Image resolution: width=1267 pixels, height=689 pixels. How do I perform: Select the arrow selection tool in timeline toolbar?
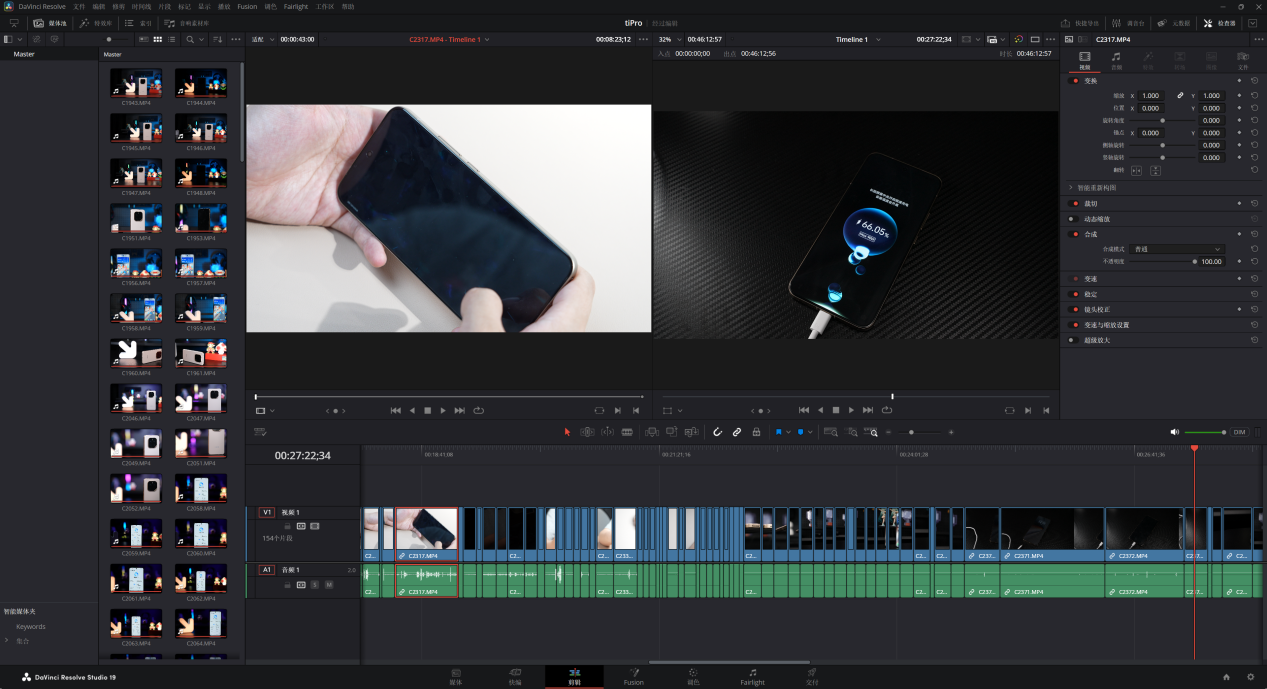point(567,432)
